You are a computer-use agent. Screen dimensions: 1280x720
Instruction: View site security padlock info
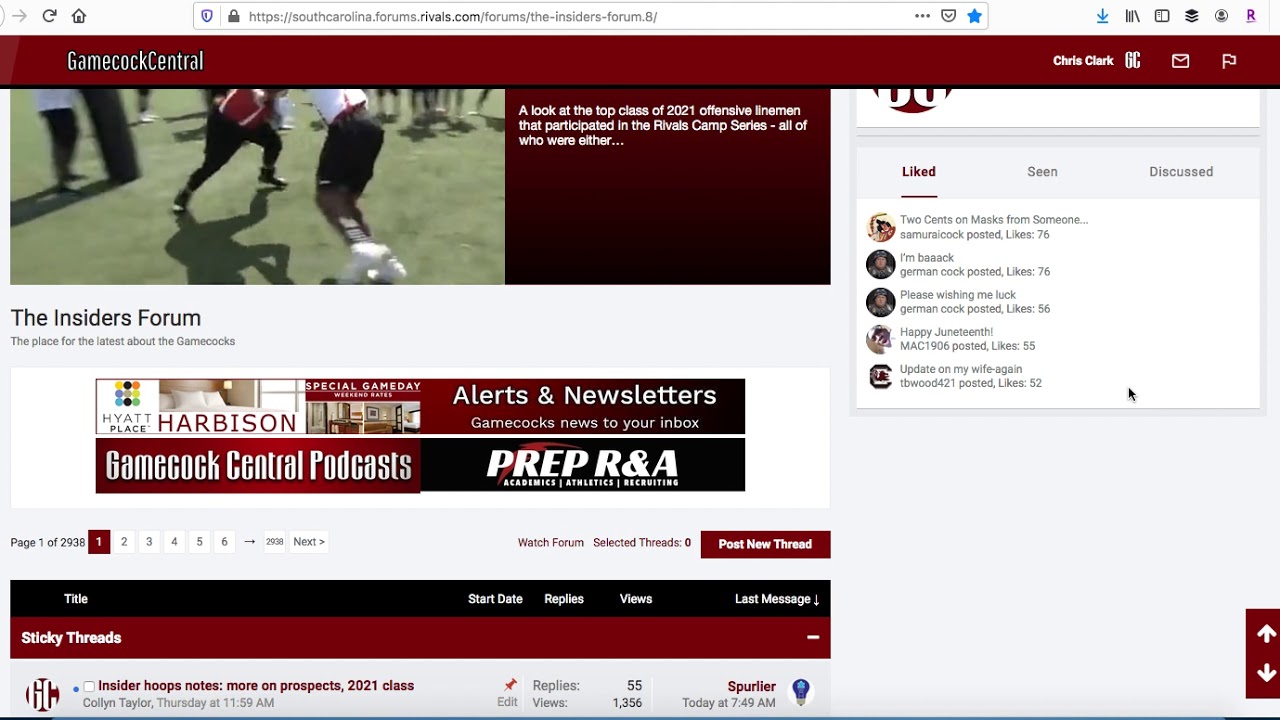[x=233, y=16]
